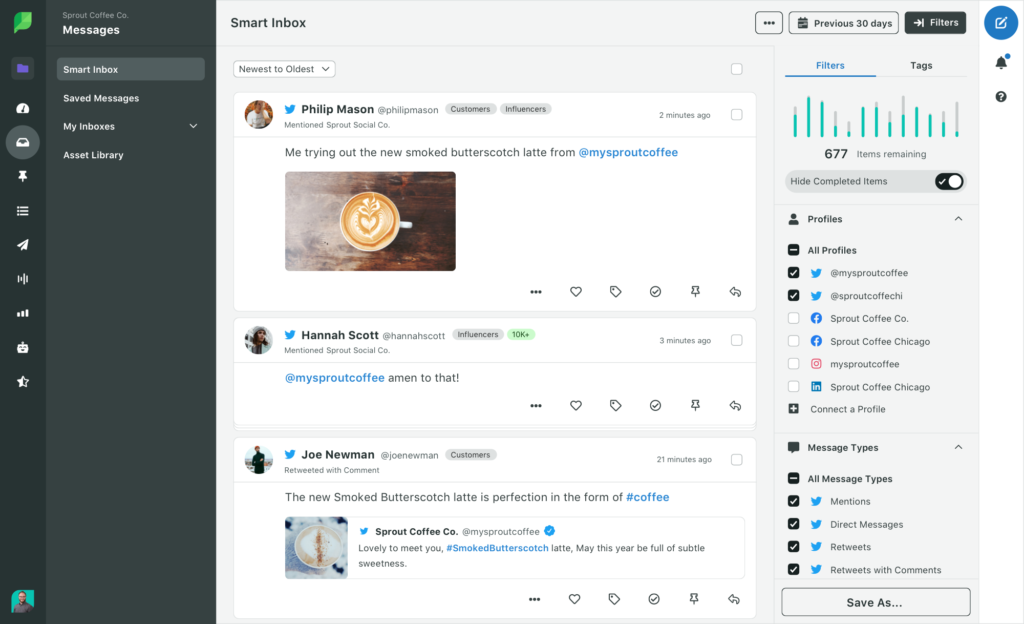Viewport: 1024px width, 624px height.
Task: Mark Joe Newman's message complete
Action: click(x=654, y=598)
